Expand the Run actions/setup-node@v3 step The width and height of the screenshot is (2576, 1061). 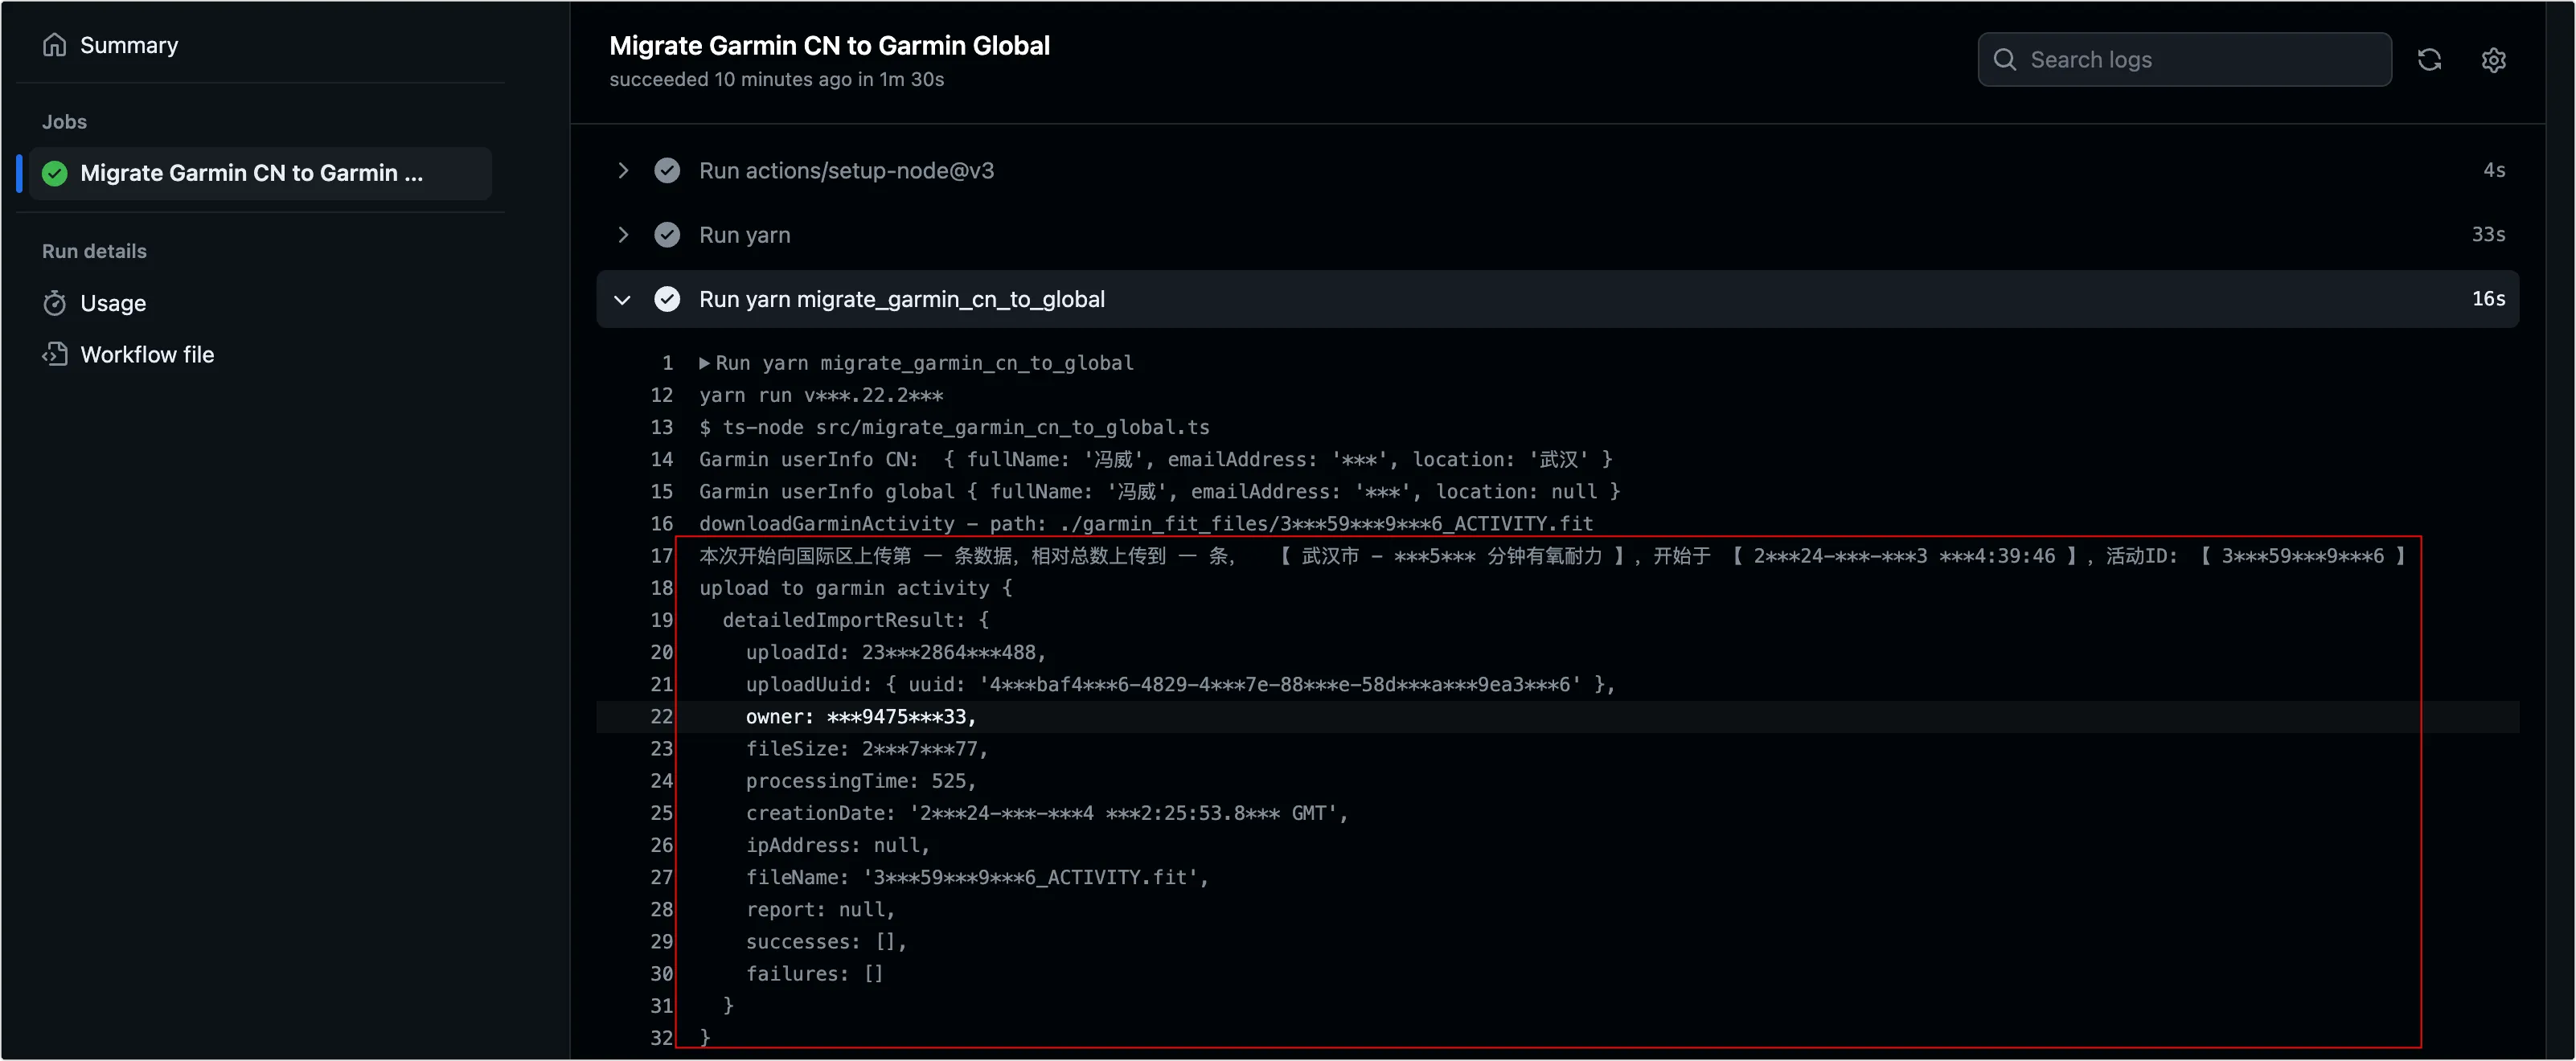[623, 171]
